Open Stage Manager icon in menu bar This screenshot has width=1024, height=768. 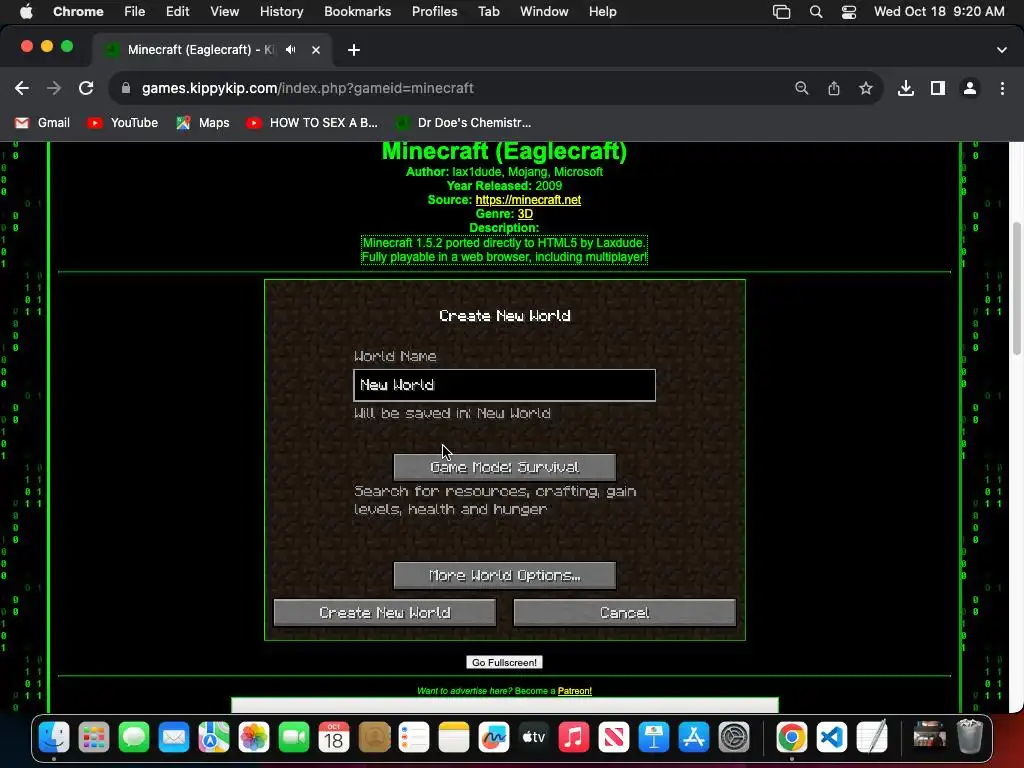tap(781, 12)
